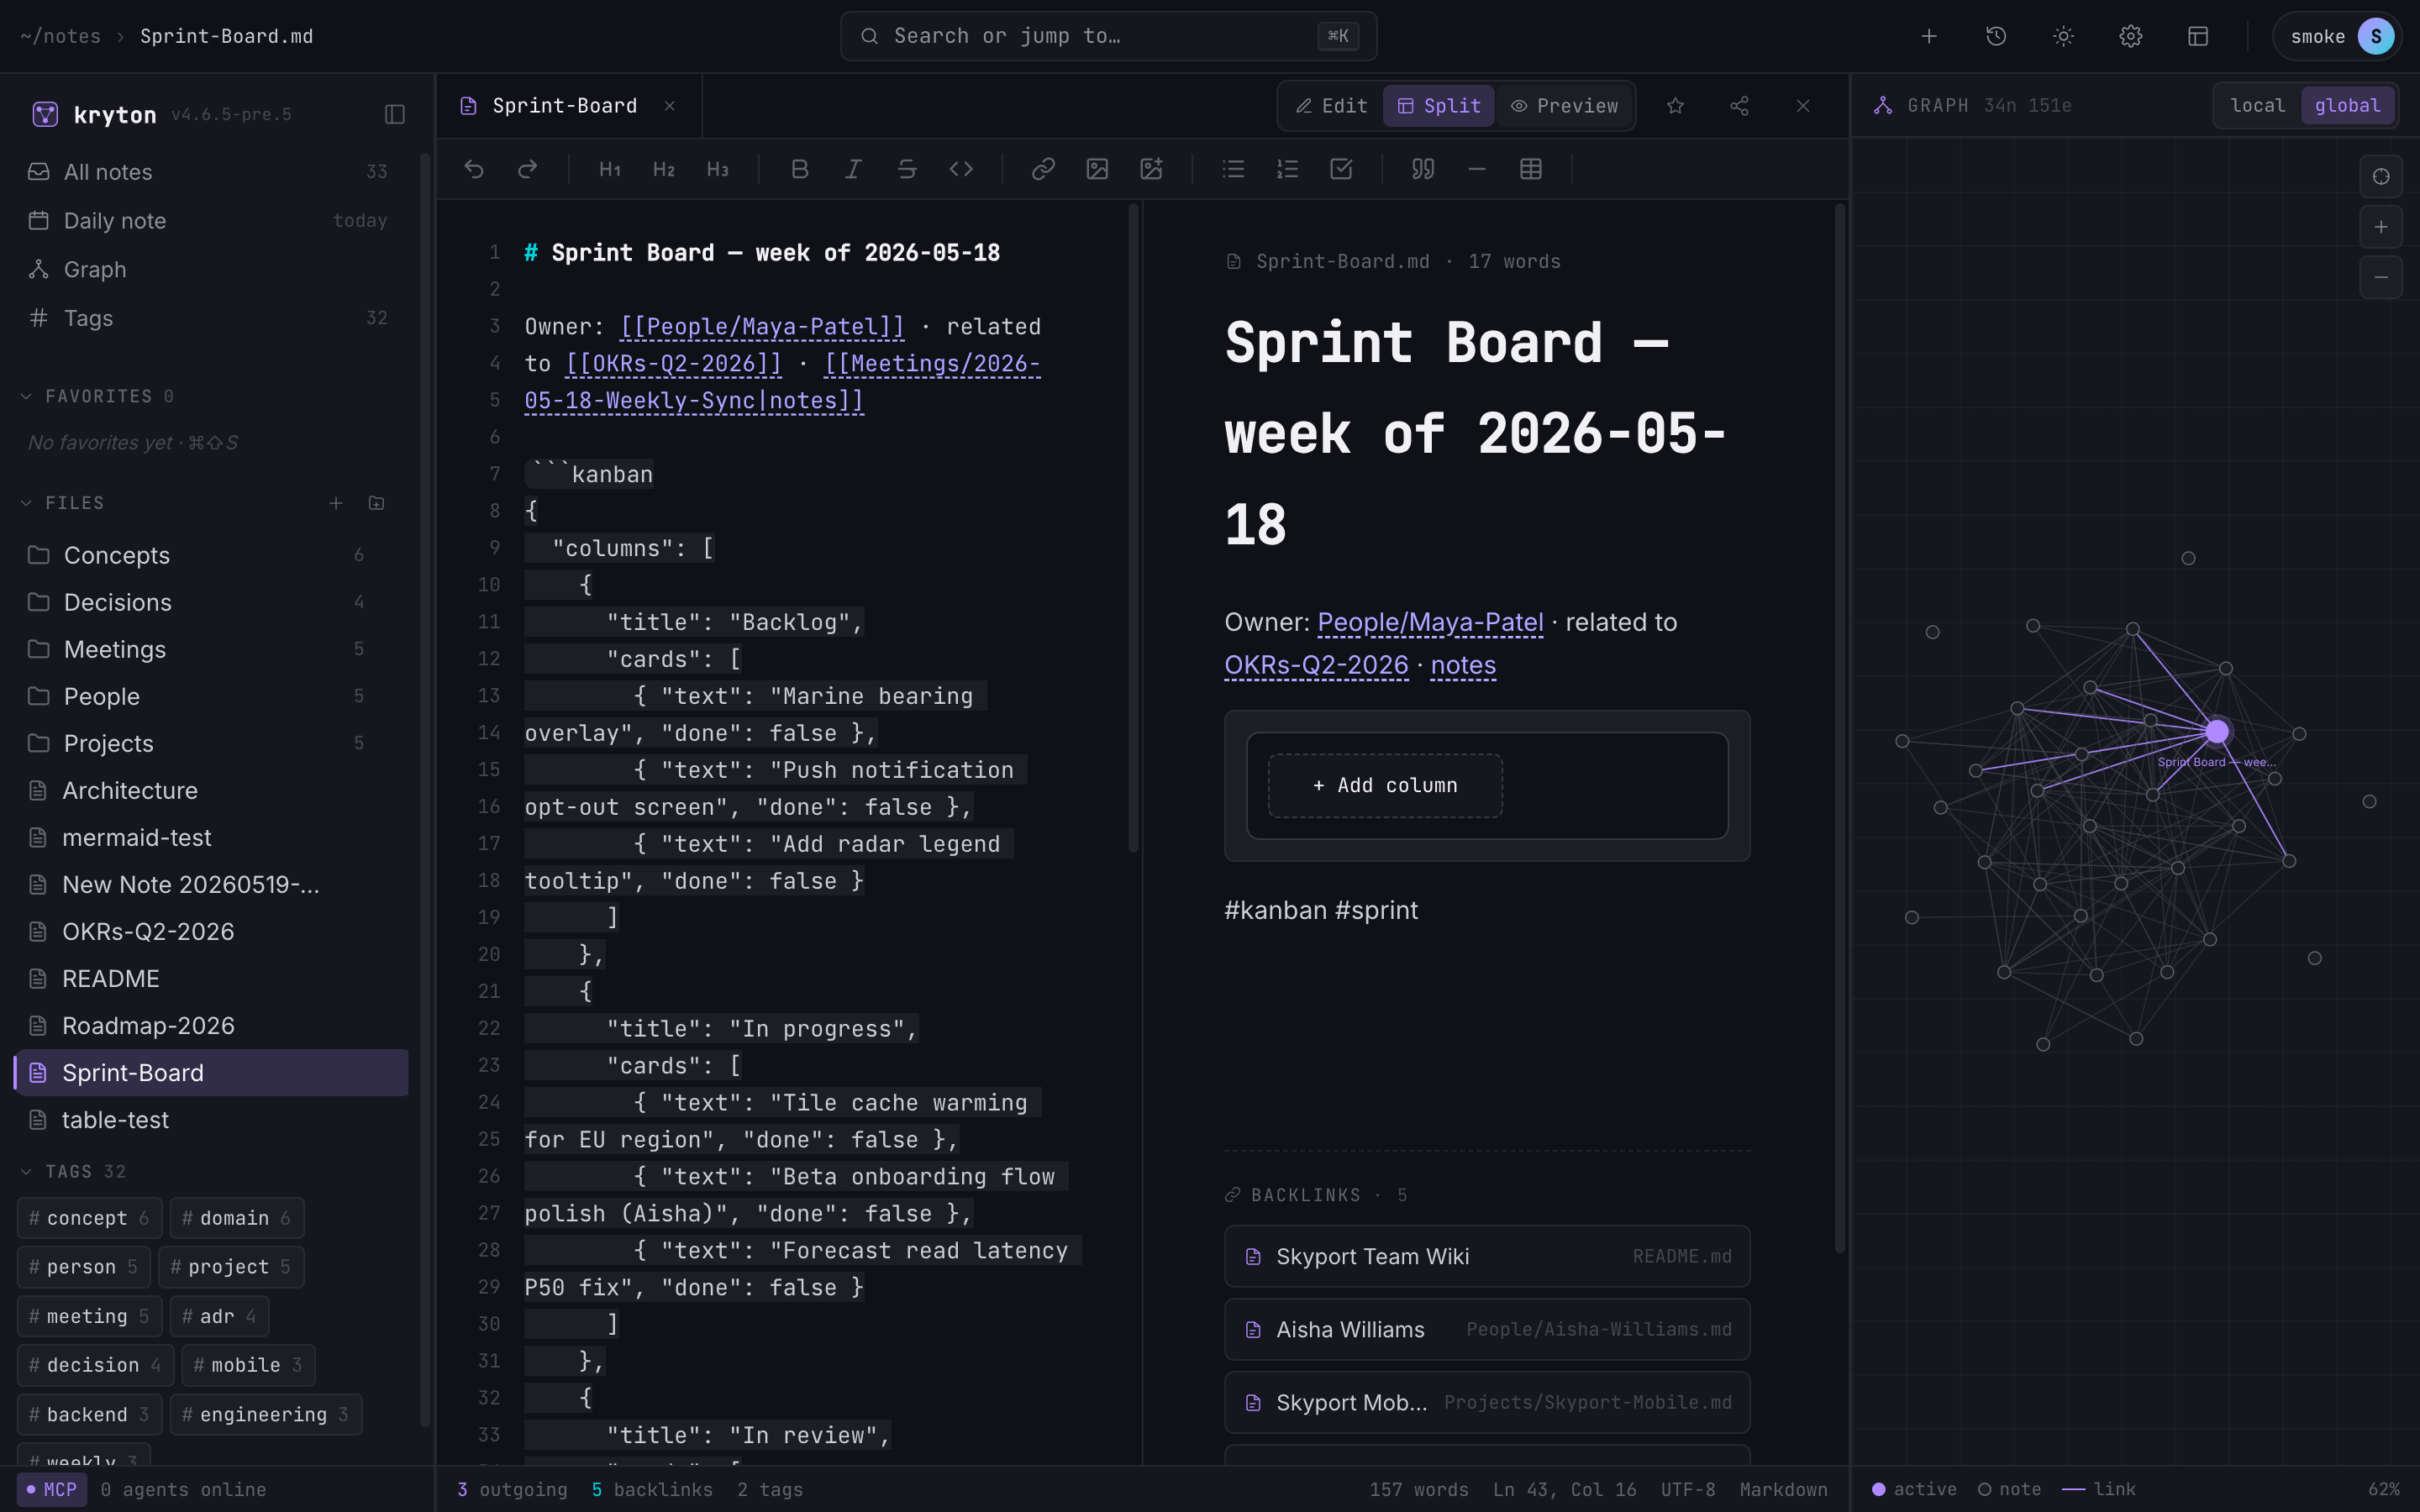Viewport: 2420px width, 1512px height.
Task: Insert a horizontal rule
Action: click(x=1477, y=169)
